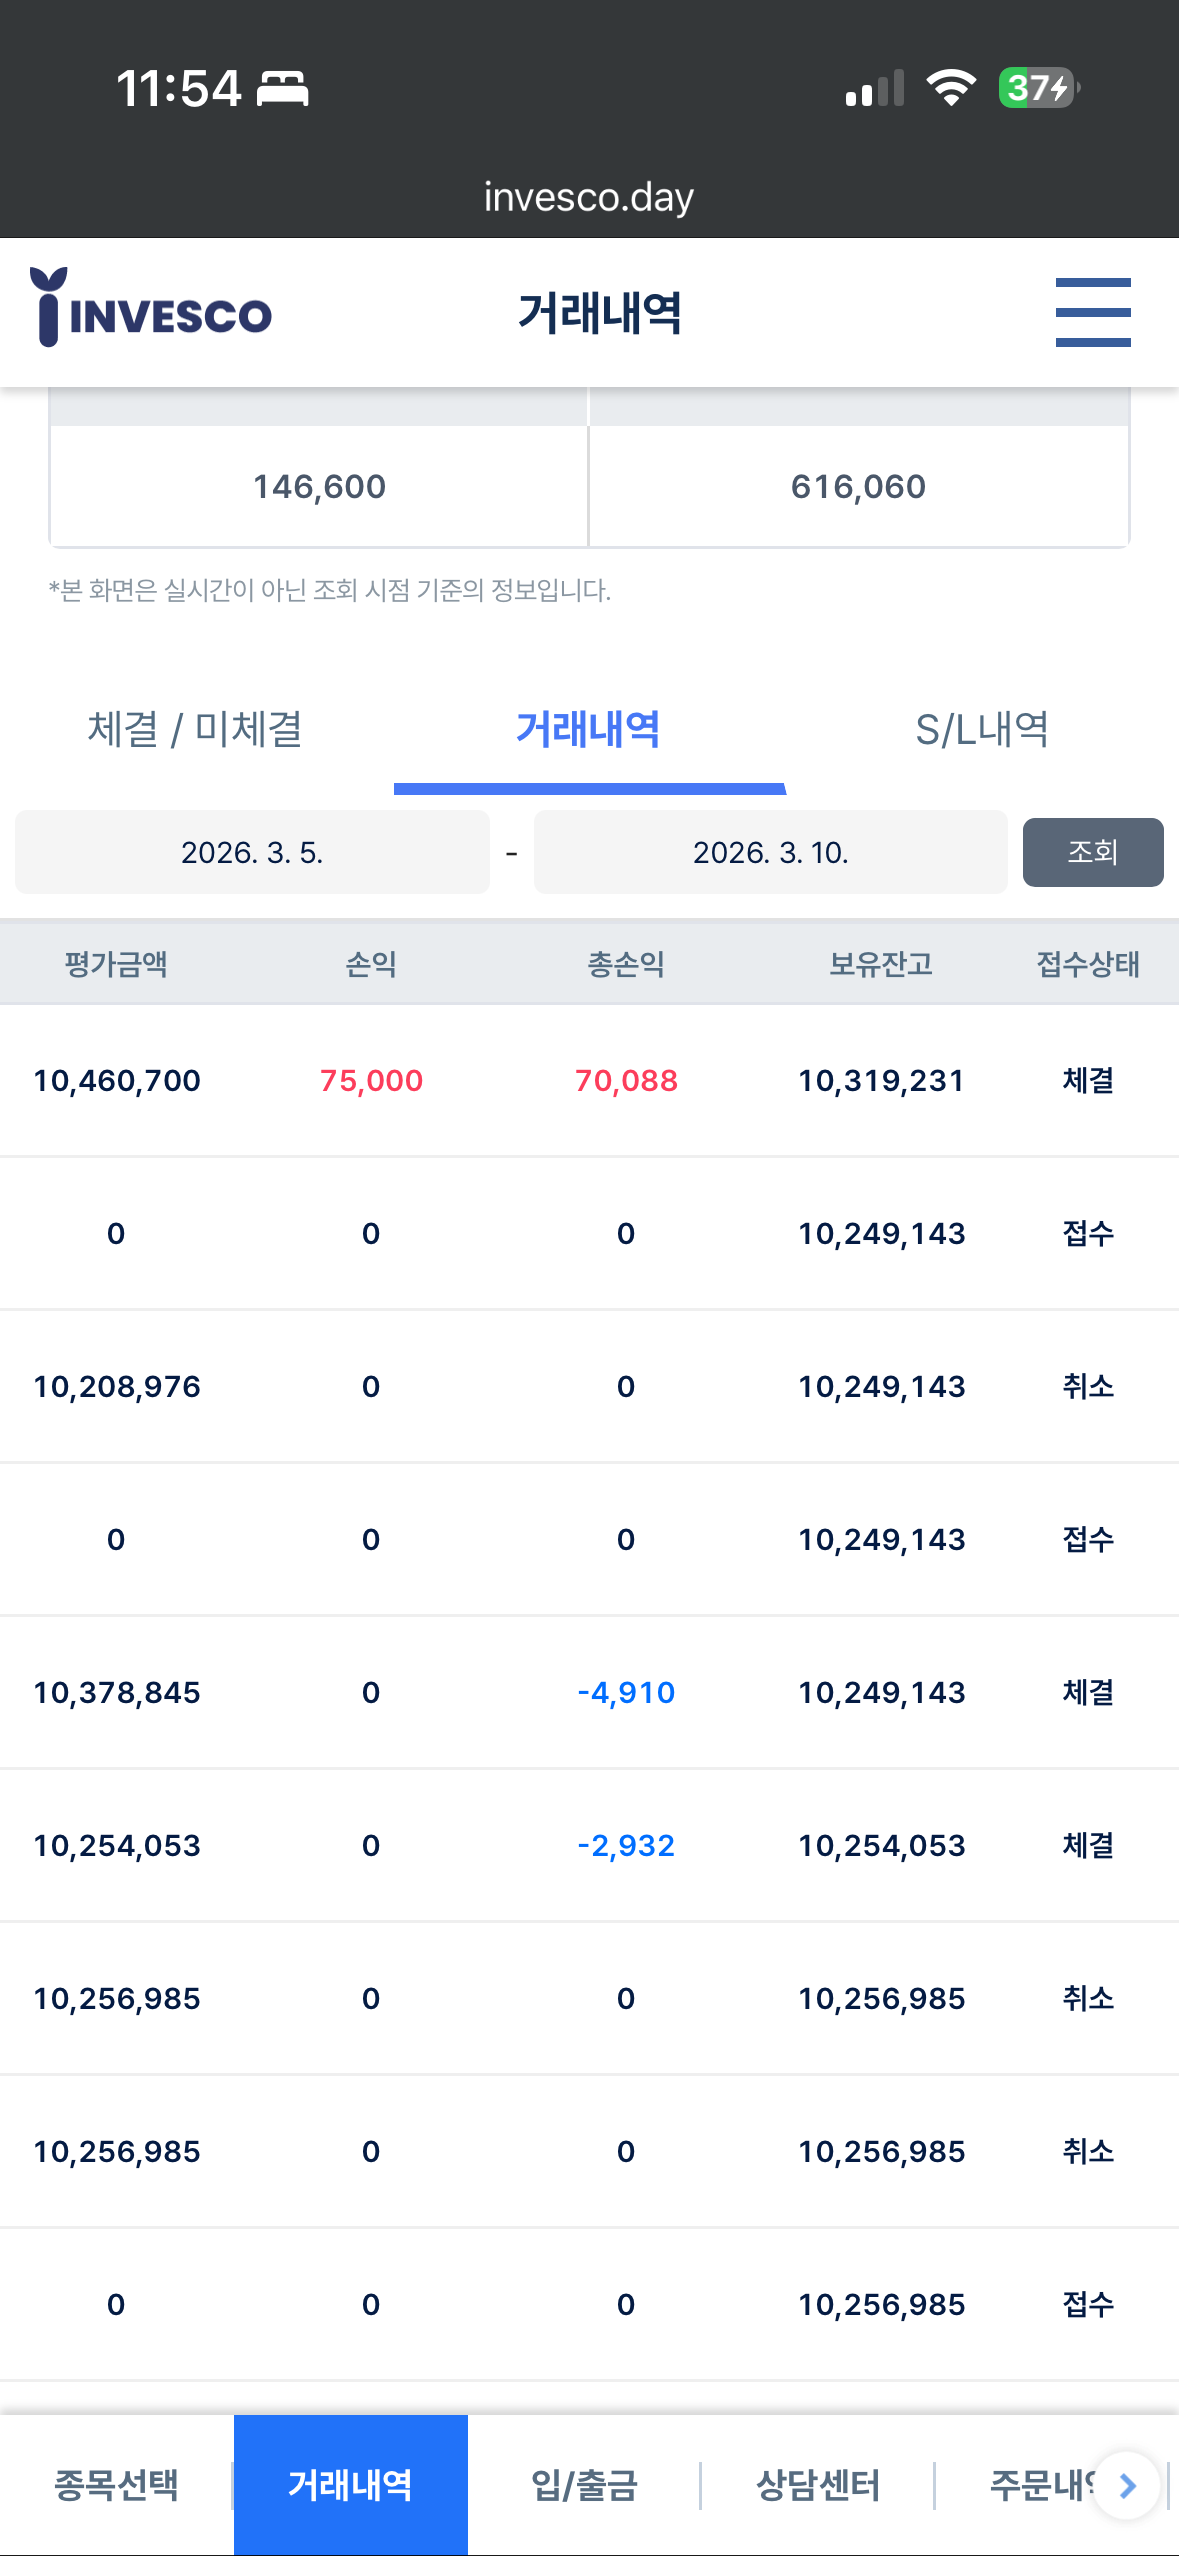Open 상담센터 in bottom navigation
Viewport: 1179px width, 2556px height.
(818, 2485)
